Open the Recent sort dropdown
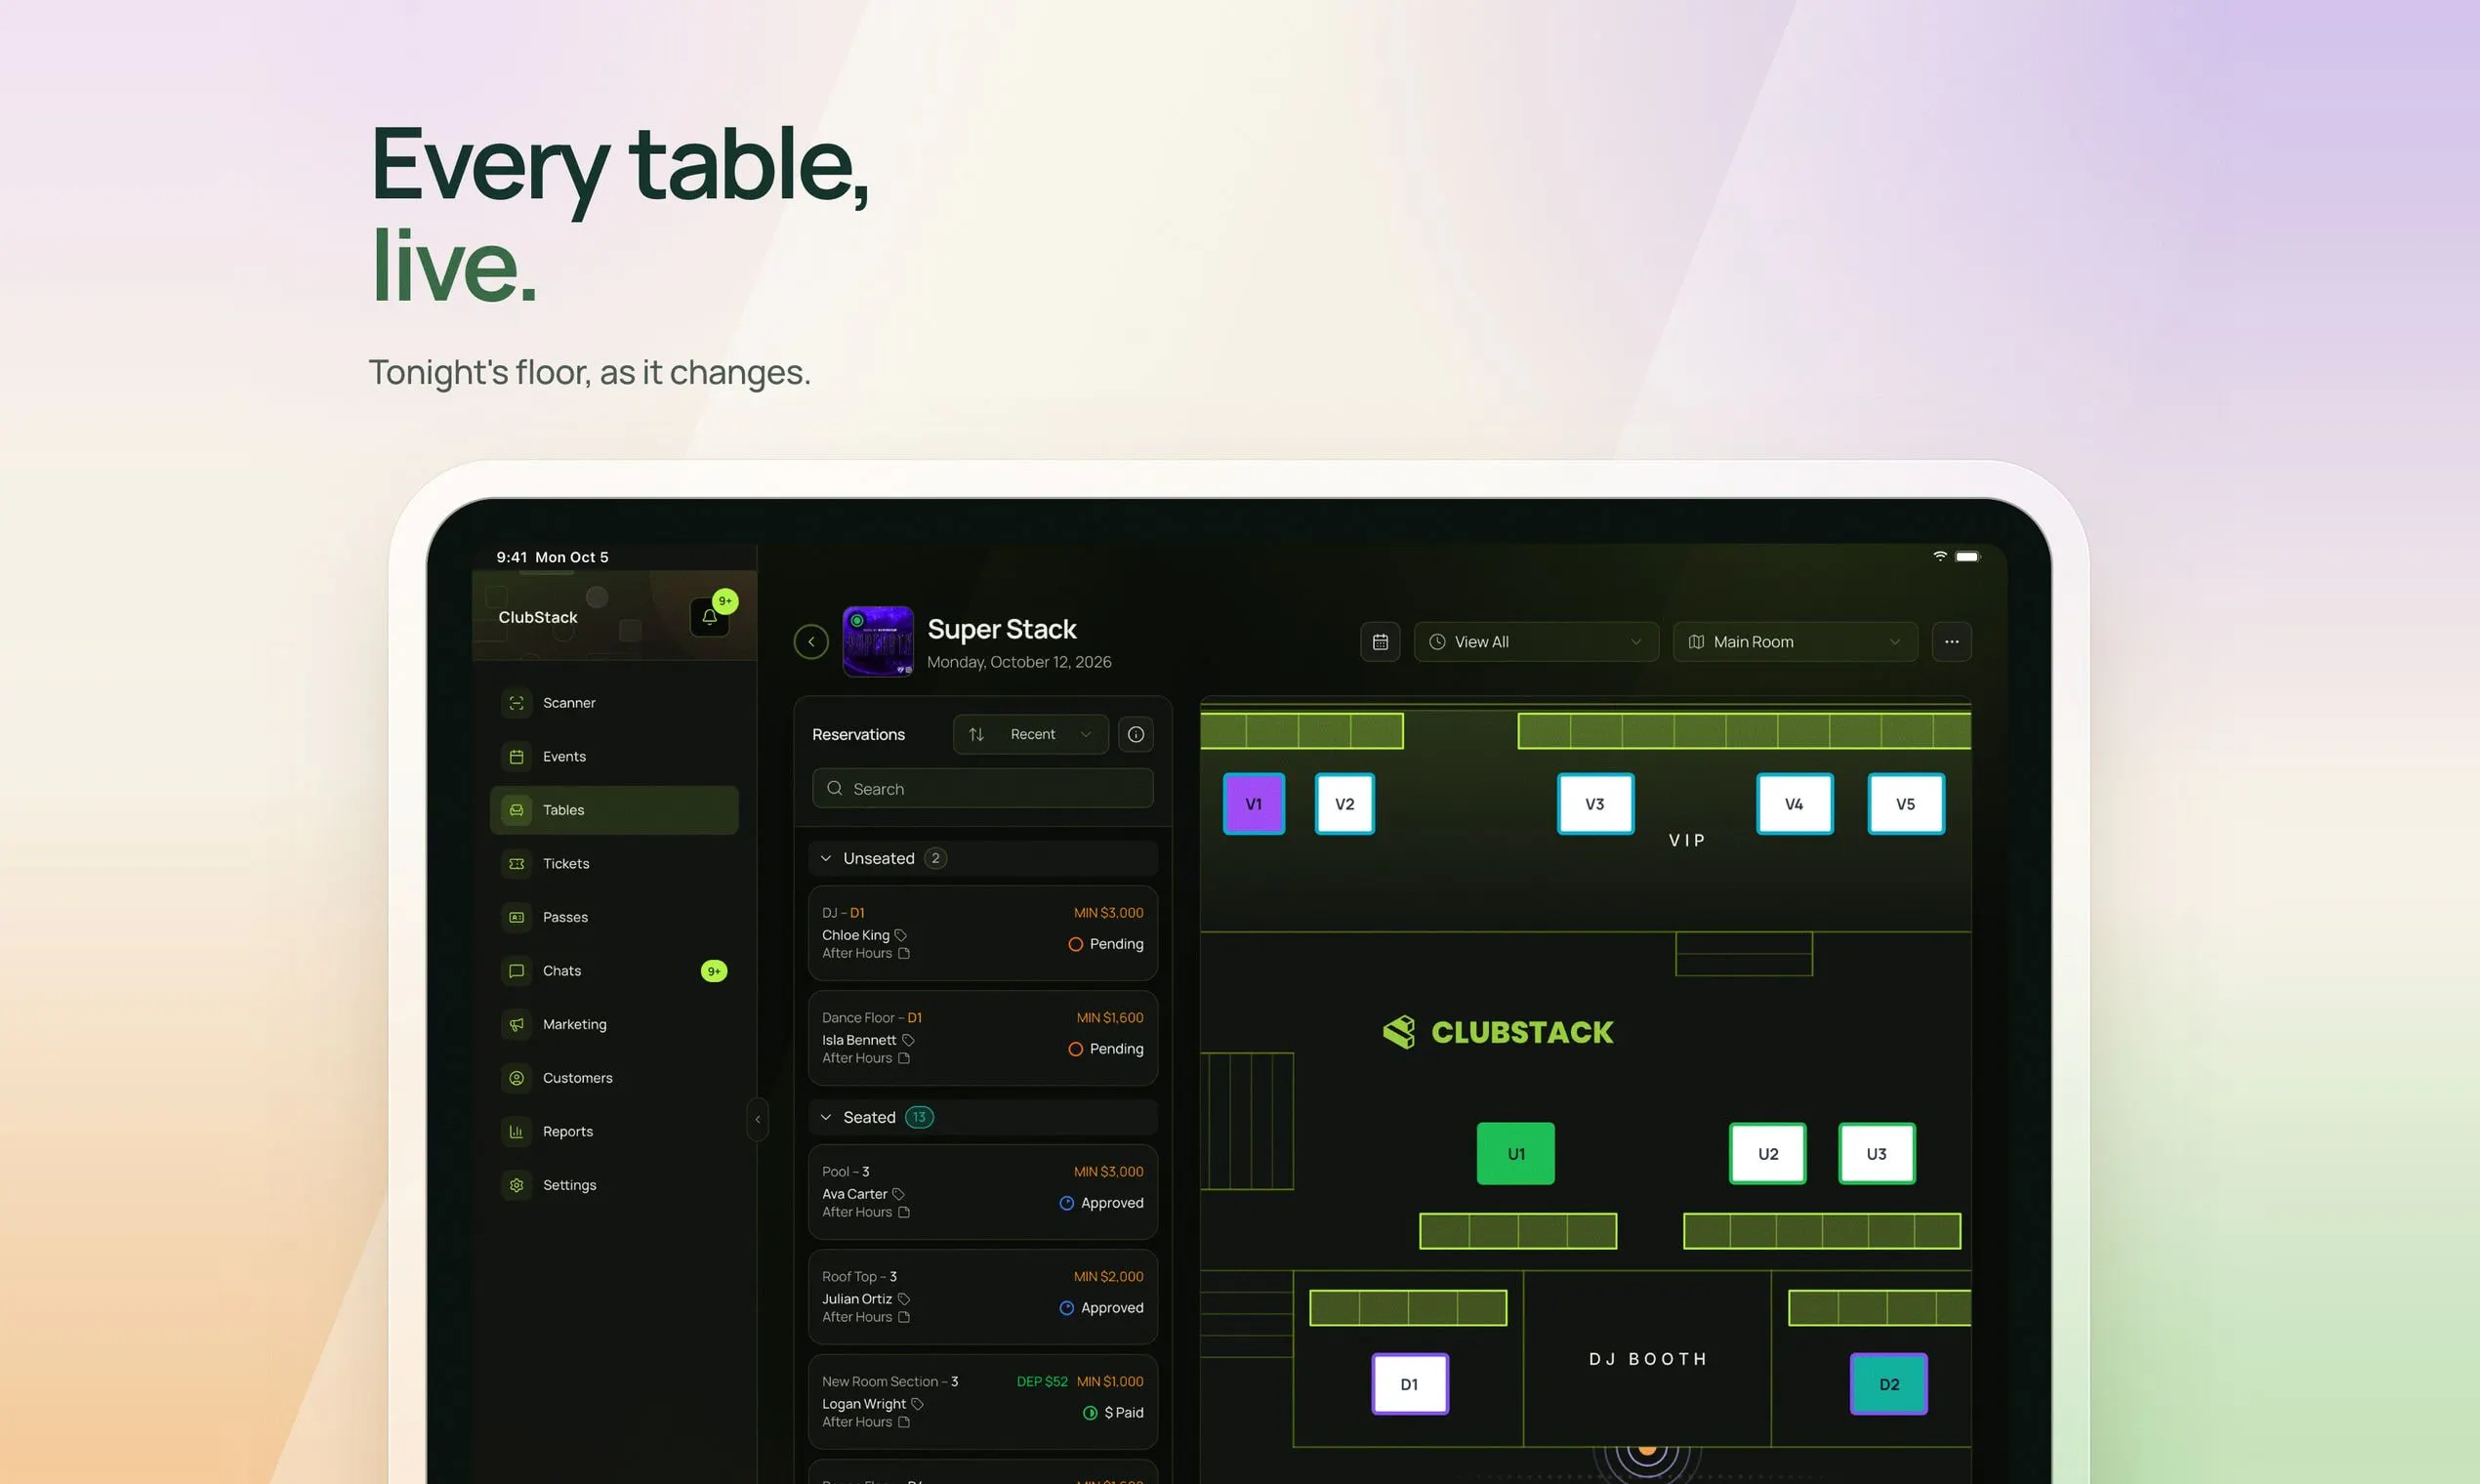Image resolution: width=2480 pixels, height=1484 pixels. 1030,734
